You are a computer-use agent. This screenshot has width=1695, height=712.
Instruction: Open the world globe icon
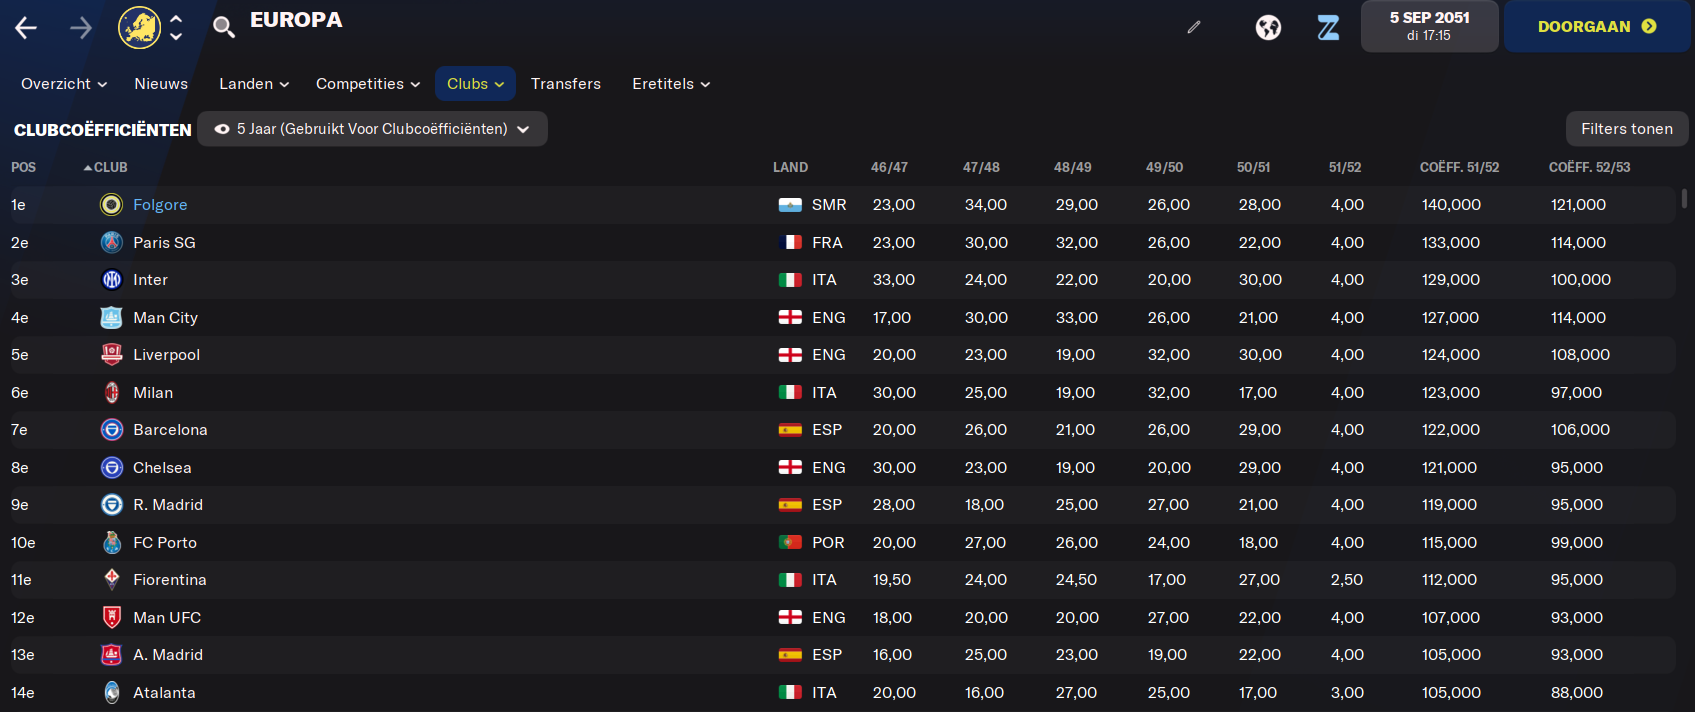1268,27
